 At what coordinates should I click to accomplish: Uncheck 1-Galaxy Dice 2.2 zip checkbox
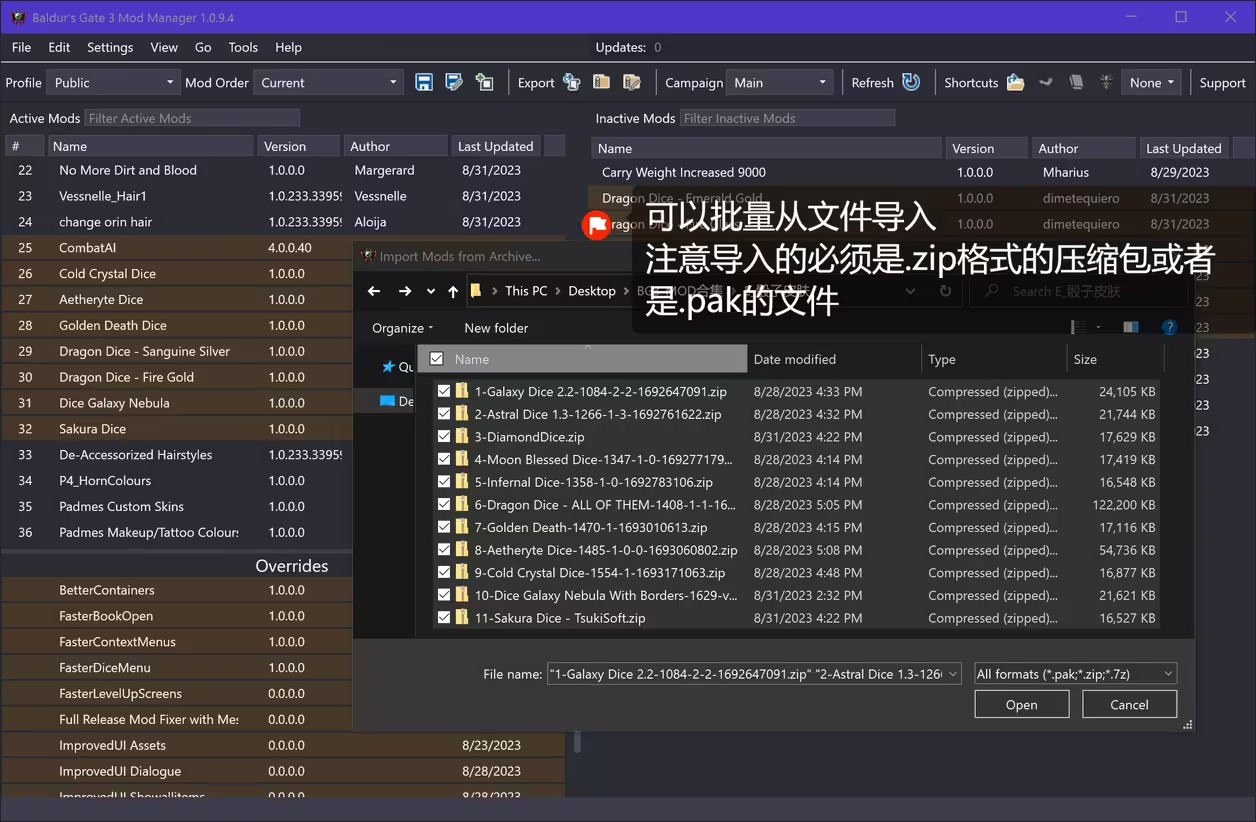(x=444, y=392)
